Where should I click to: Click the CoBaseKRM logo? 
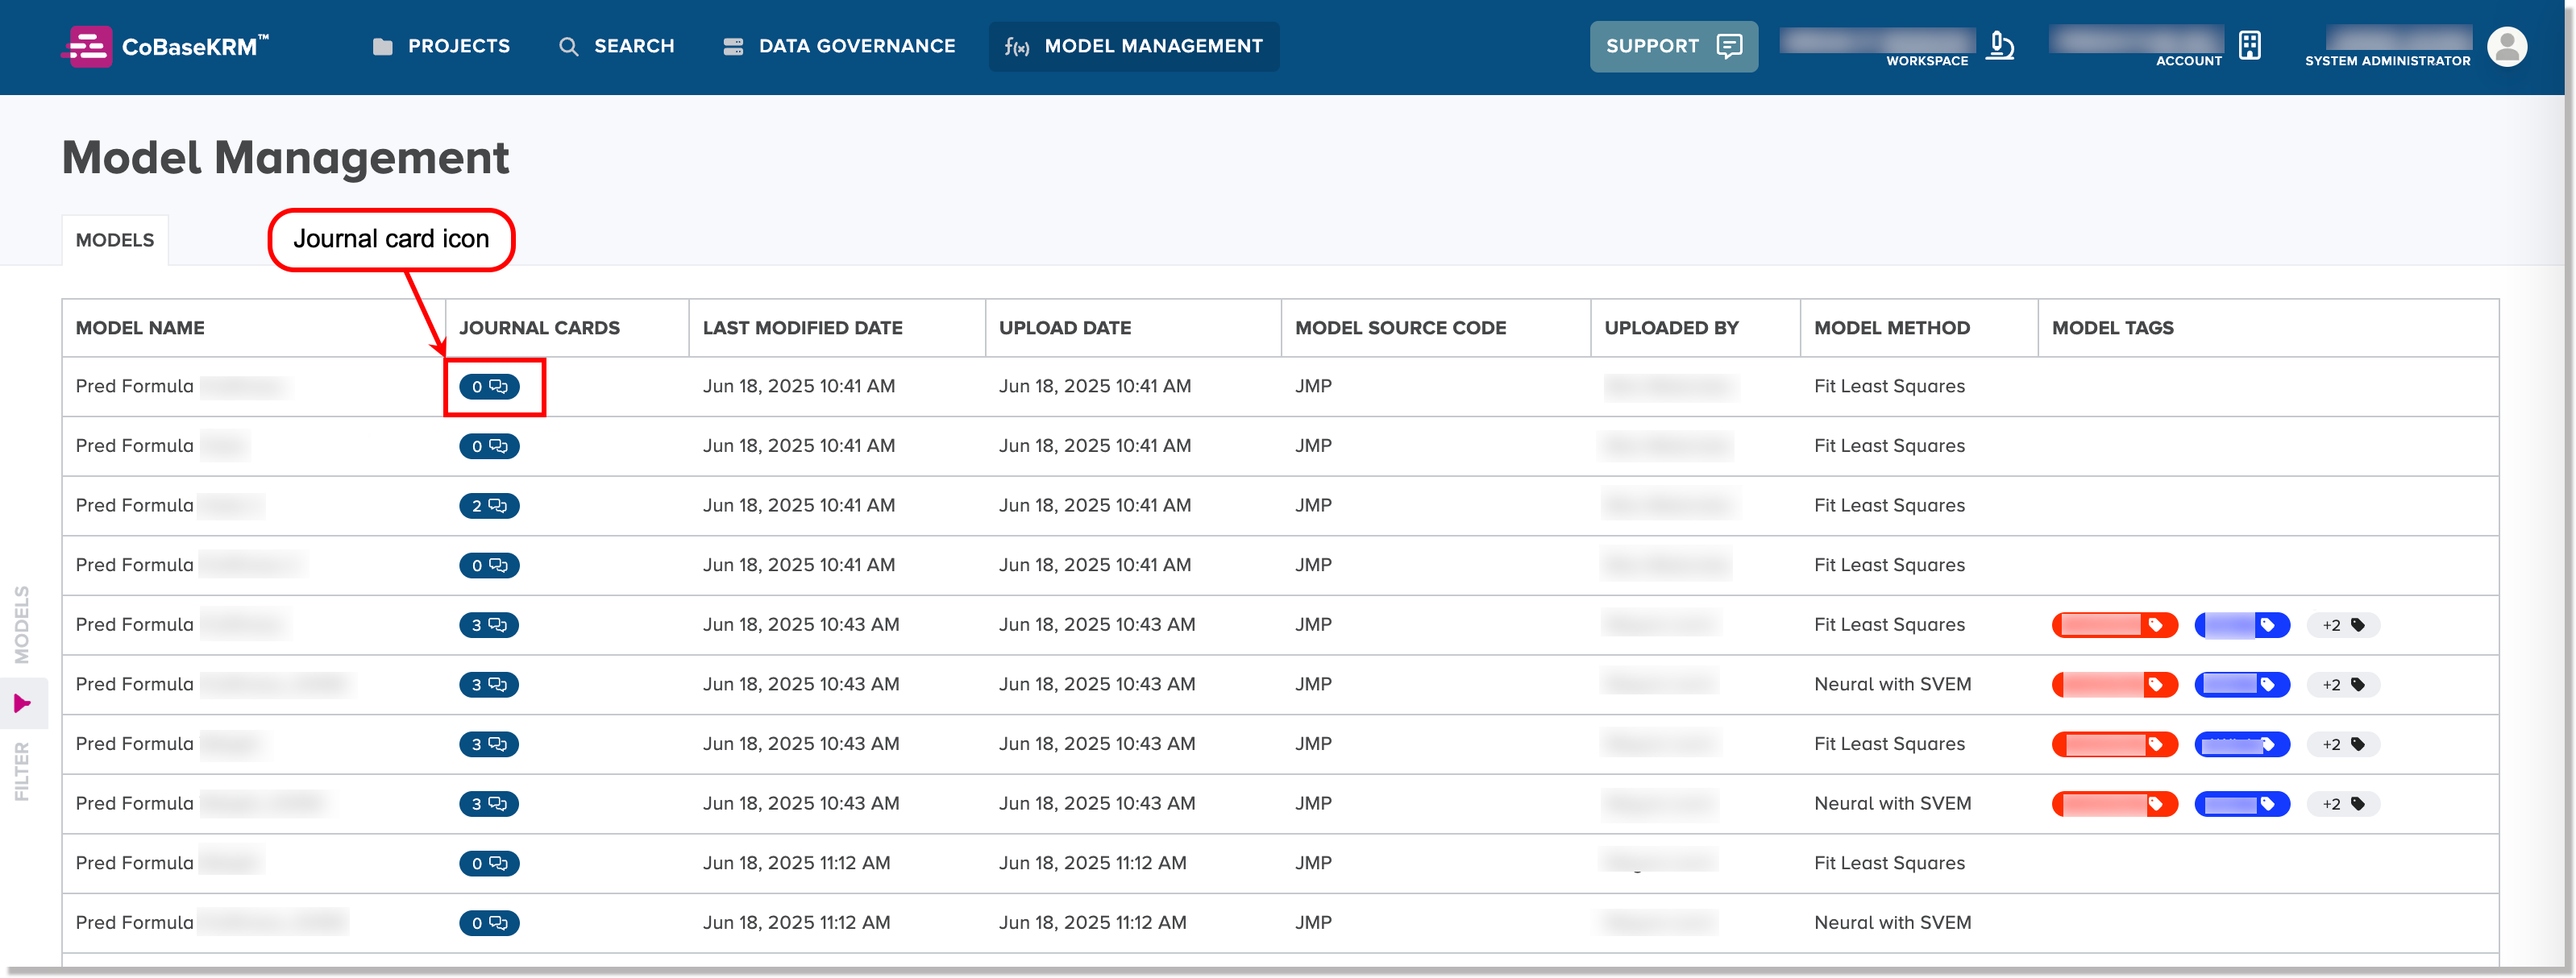coord(165,46)
